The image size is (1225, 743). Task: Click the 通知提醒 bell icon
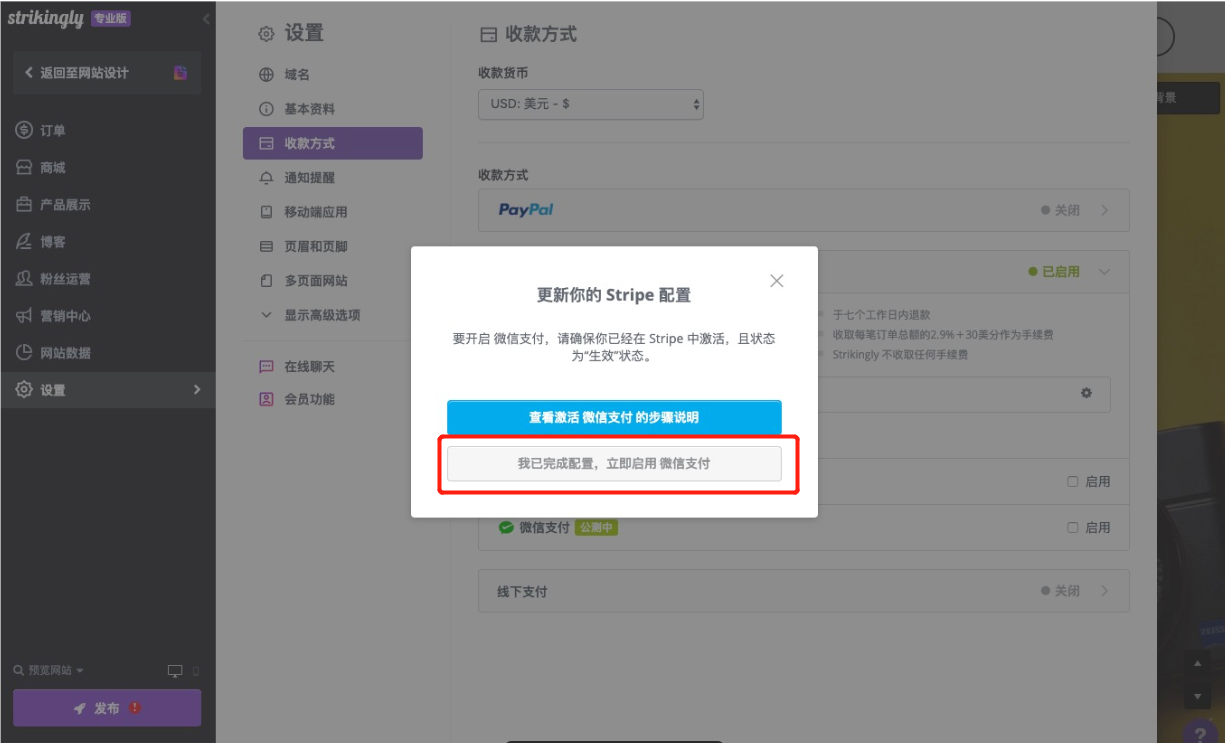click(x=266, y=178)
